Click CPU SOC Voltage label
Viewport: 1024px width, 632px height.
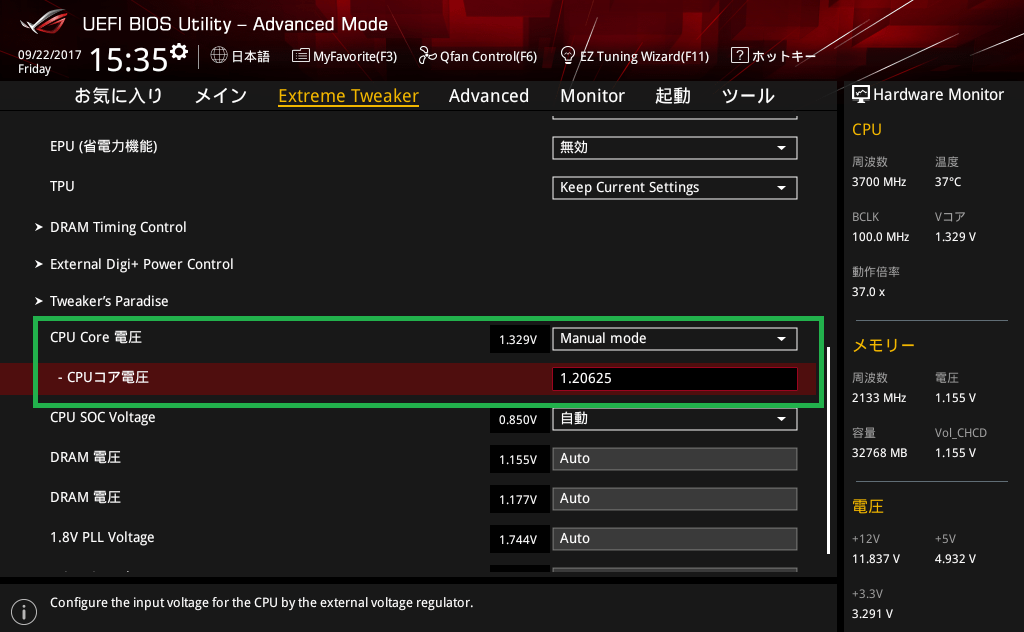pyautogui.click(x=103, y=417)
